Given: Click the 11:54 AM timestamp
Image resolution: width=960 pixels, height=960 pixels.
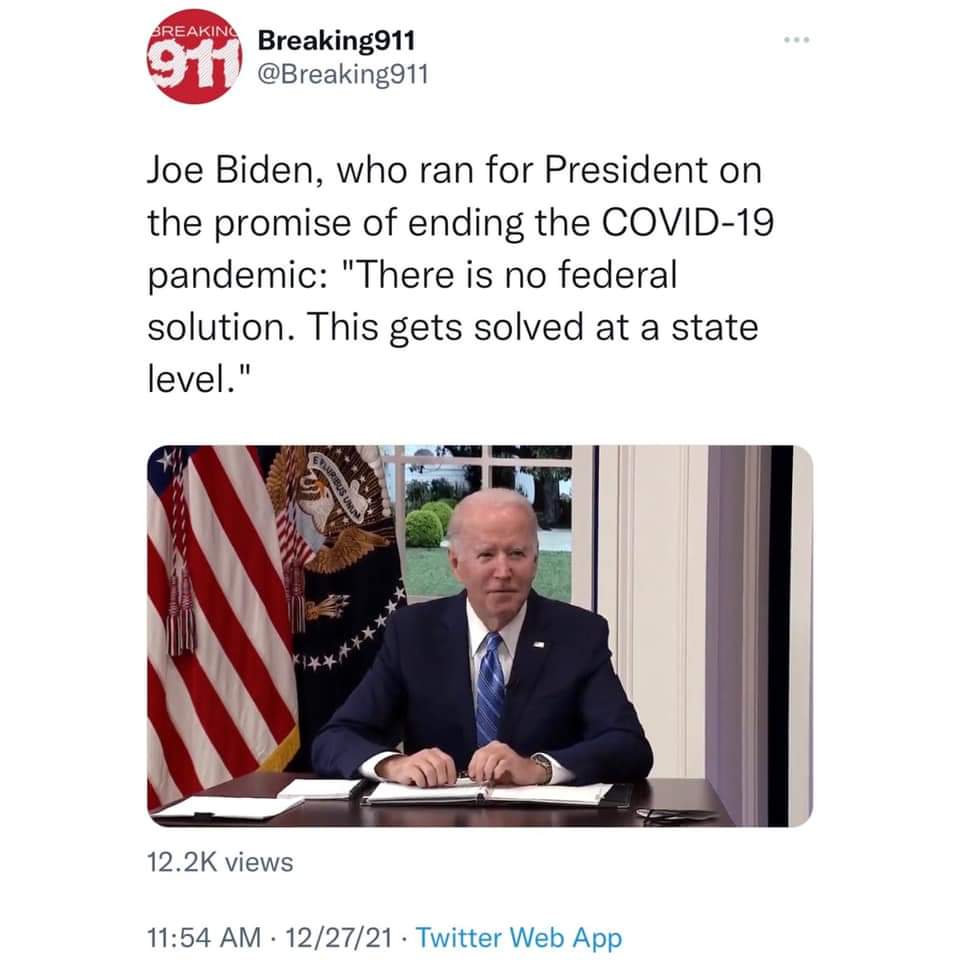Looking at the screenshot, I should (x=204, y=937).
